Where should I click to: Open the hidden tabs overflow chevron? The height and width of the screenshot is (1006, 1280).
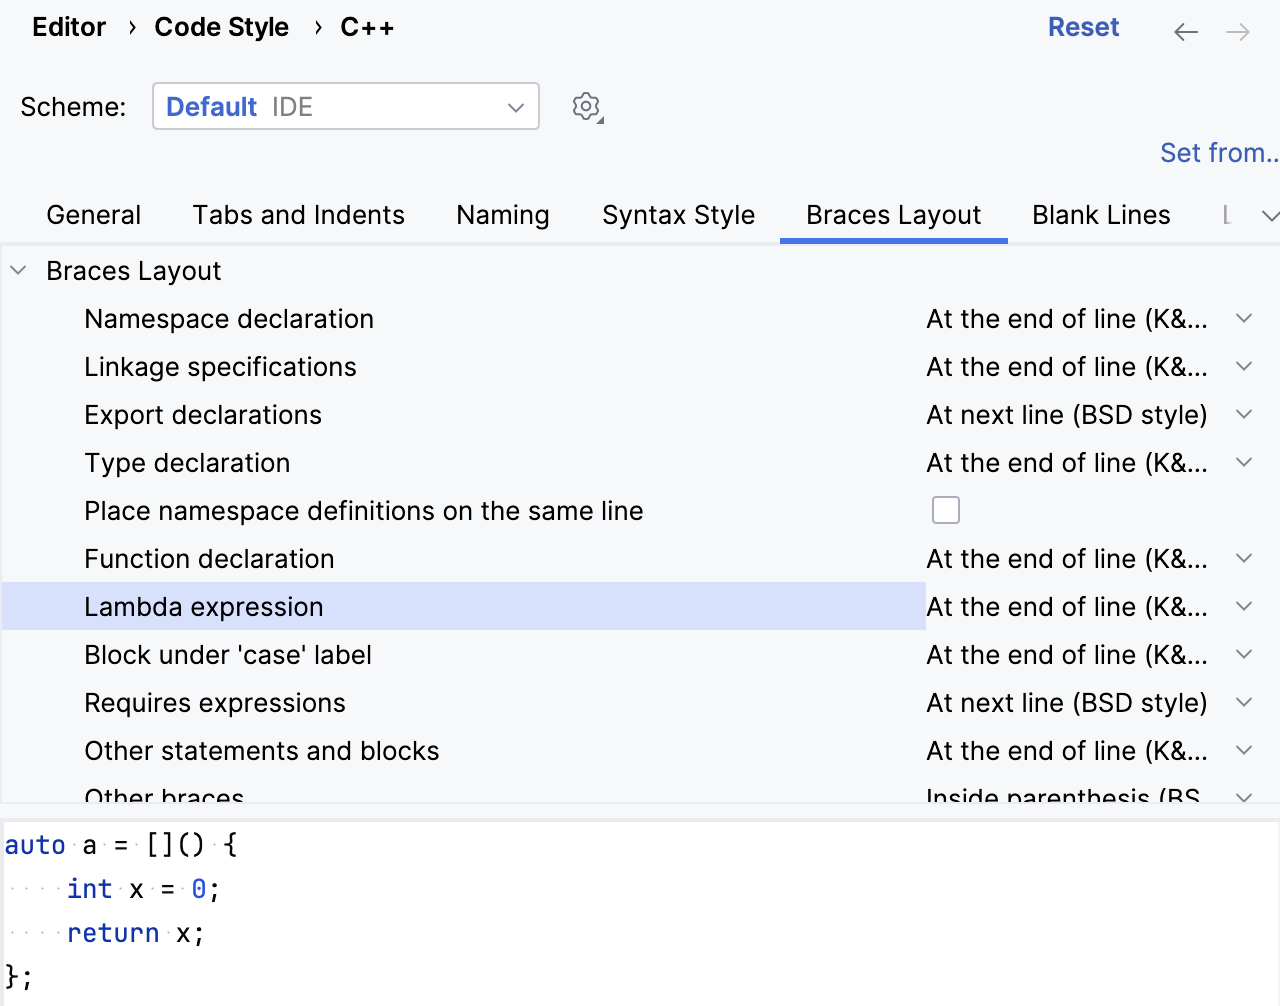[x=1269, y=214]
